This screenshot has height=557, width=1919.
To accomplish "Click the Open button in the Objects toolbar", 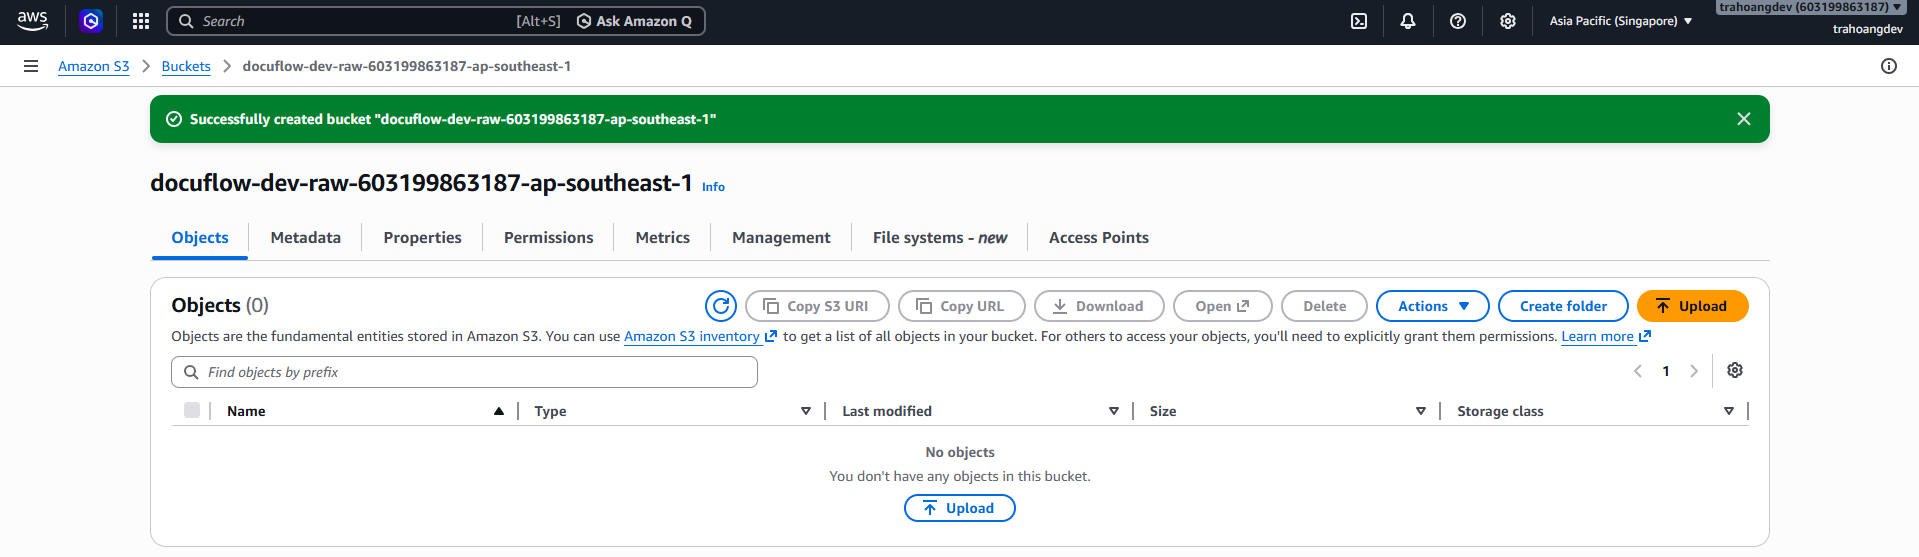I will 1223,306.
